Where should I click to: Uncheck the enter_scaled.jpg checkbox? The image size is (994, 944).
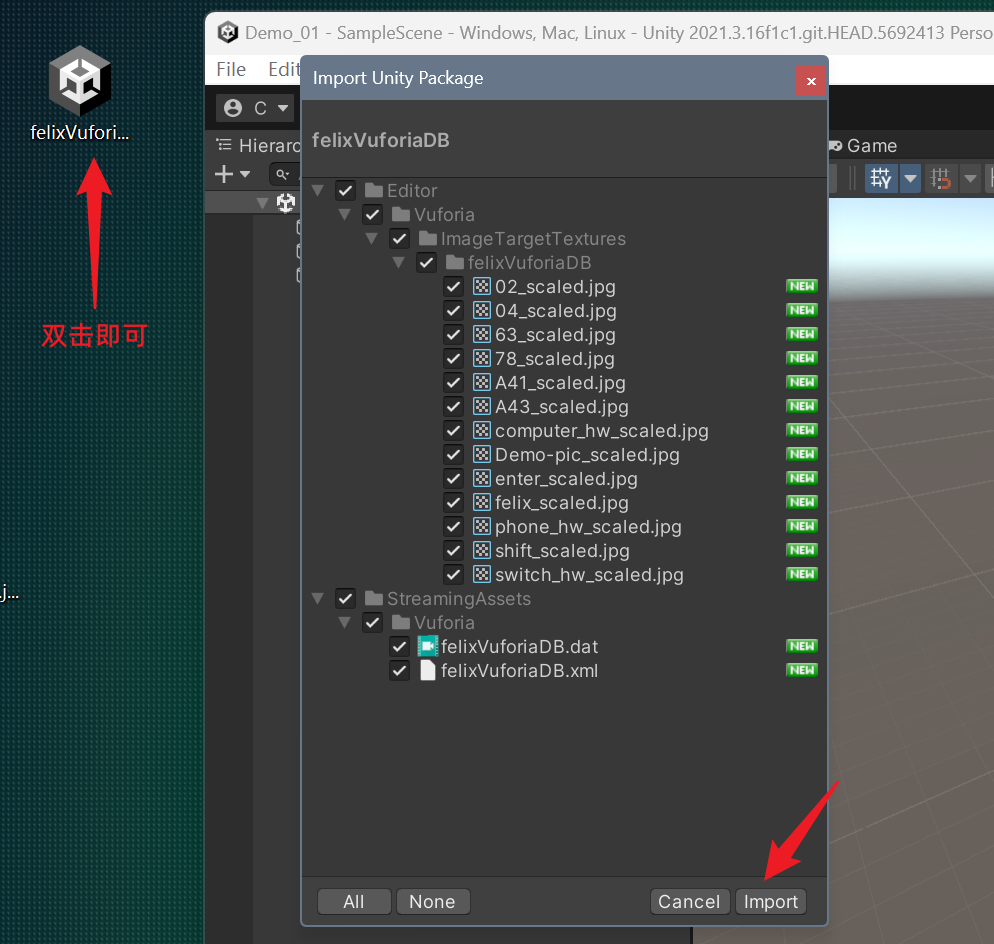tap(453, 478)
